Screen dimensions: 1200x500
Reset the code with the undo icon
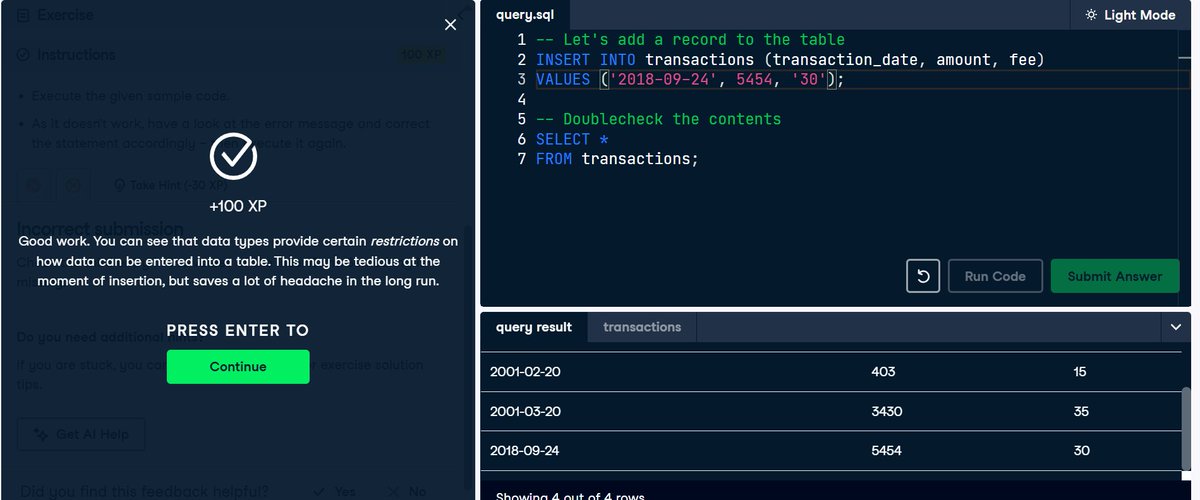tap(923, 276)
